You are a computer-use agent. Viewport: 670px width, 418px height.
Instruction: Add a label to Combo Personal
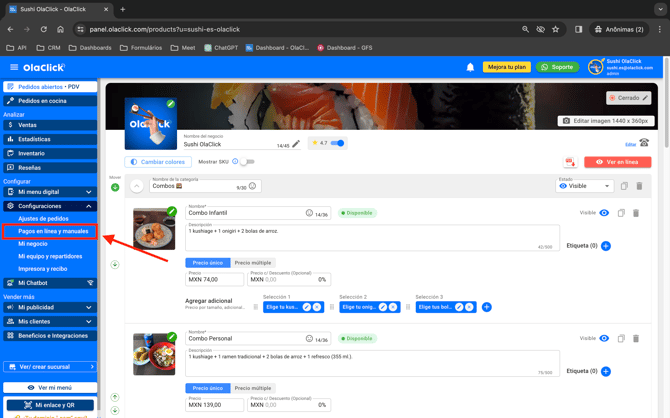pyautogui.click(x=605, y=371)
